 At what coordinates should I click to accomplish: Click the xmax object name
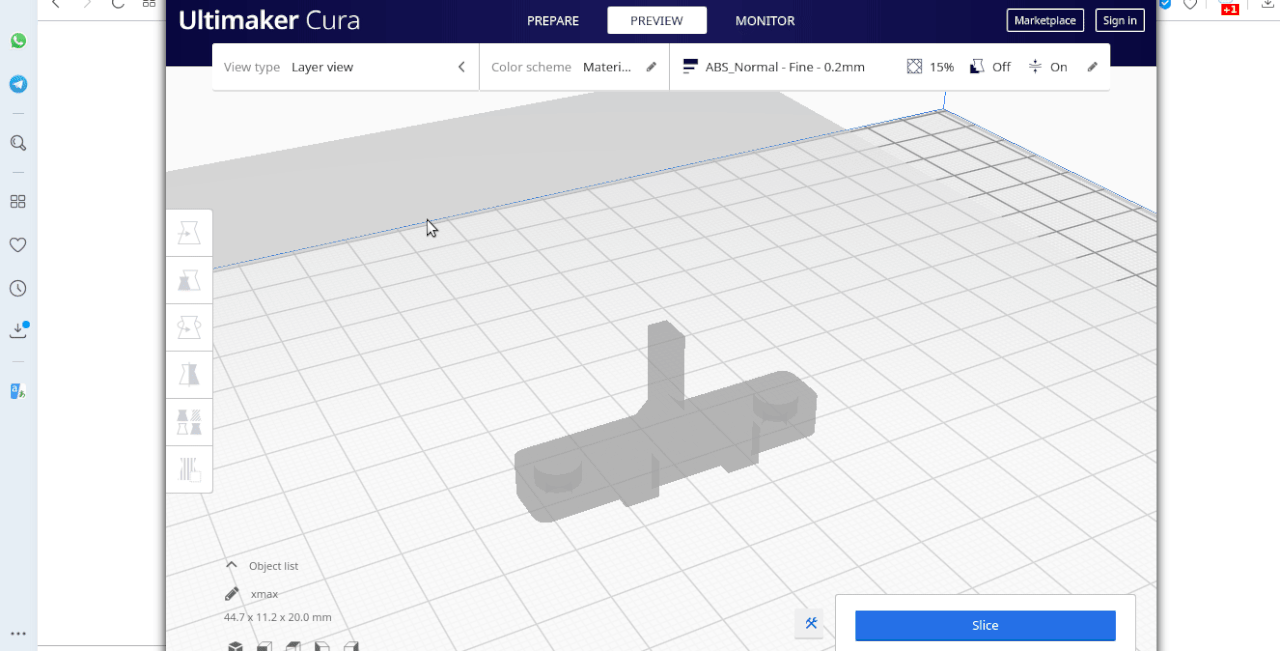(x=264, y=594)
